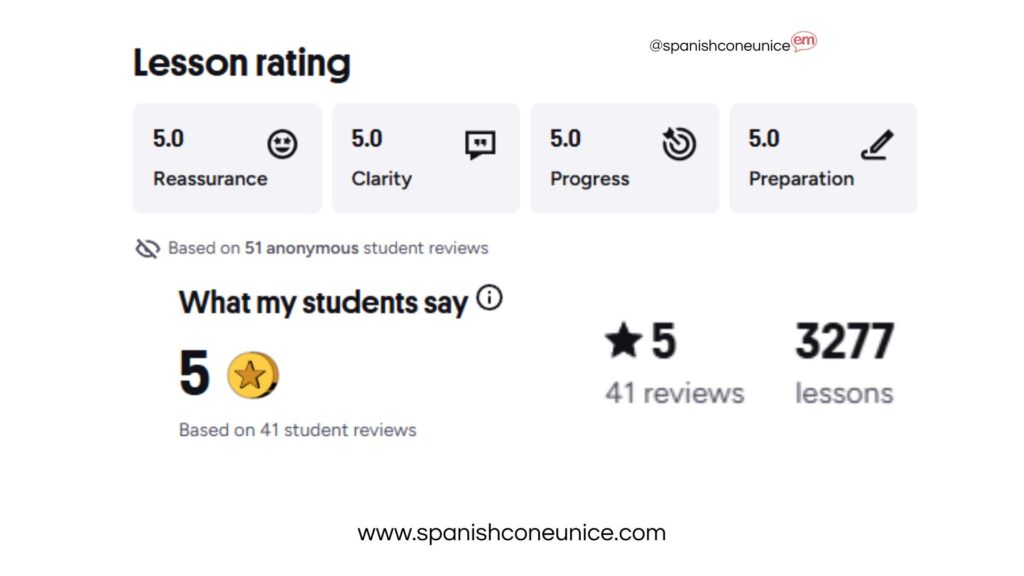Click the Reassurance smiley face icon

(x=282, y=145)
